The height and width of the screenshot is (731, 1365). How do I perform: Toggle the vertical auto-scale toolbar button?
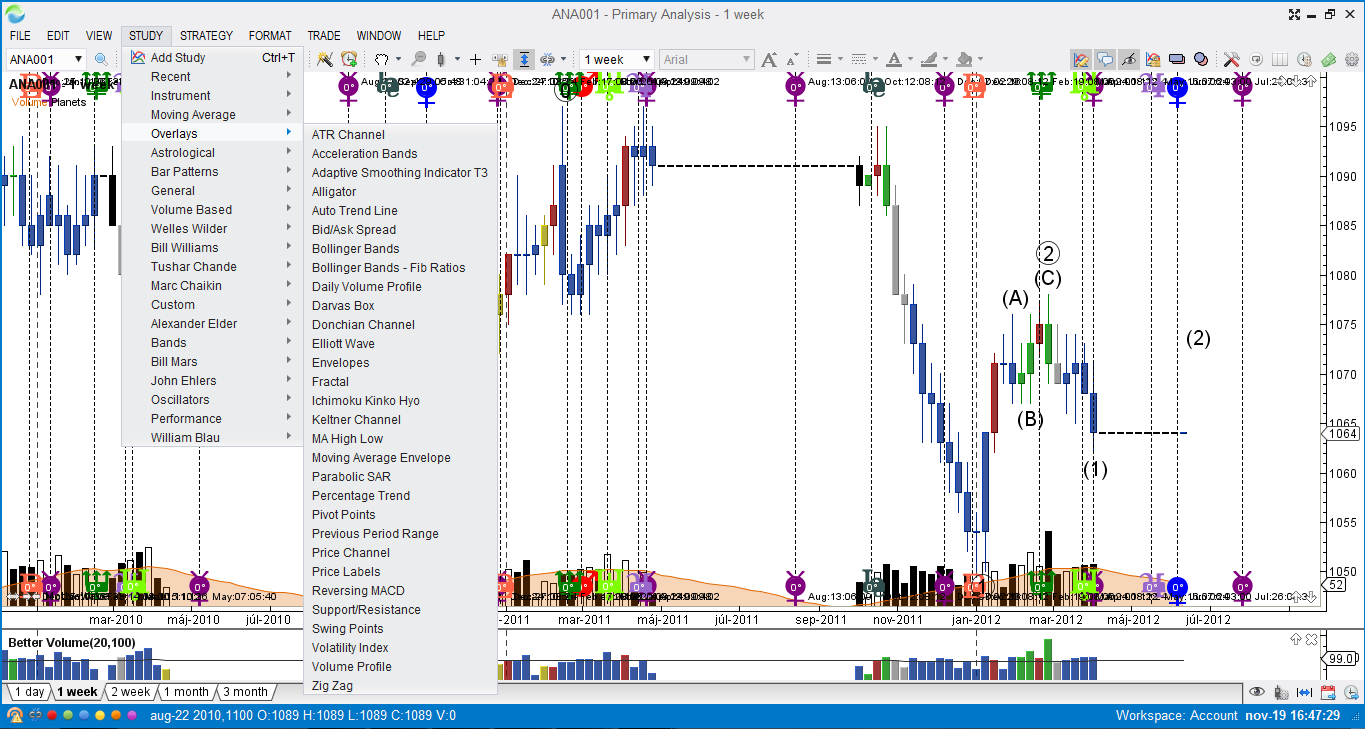point(524,60)
